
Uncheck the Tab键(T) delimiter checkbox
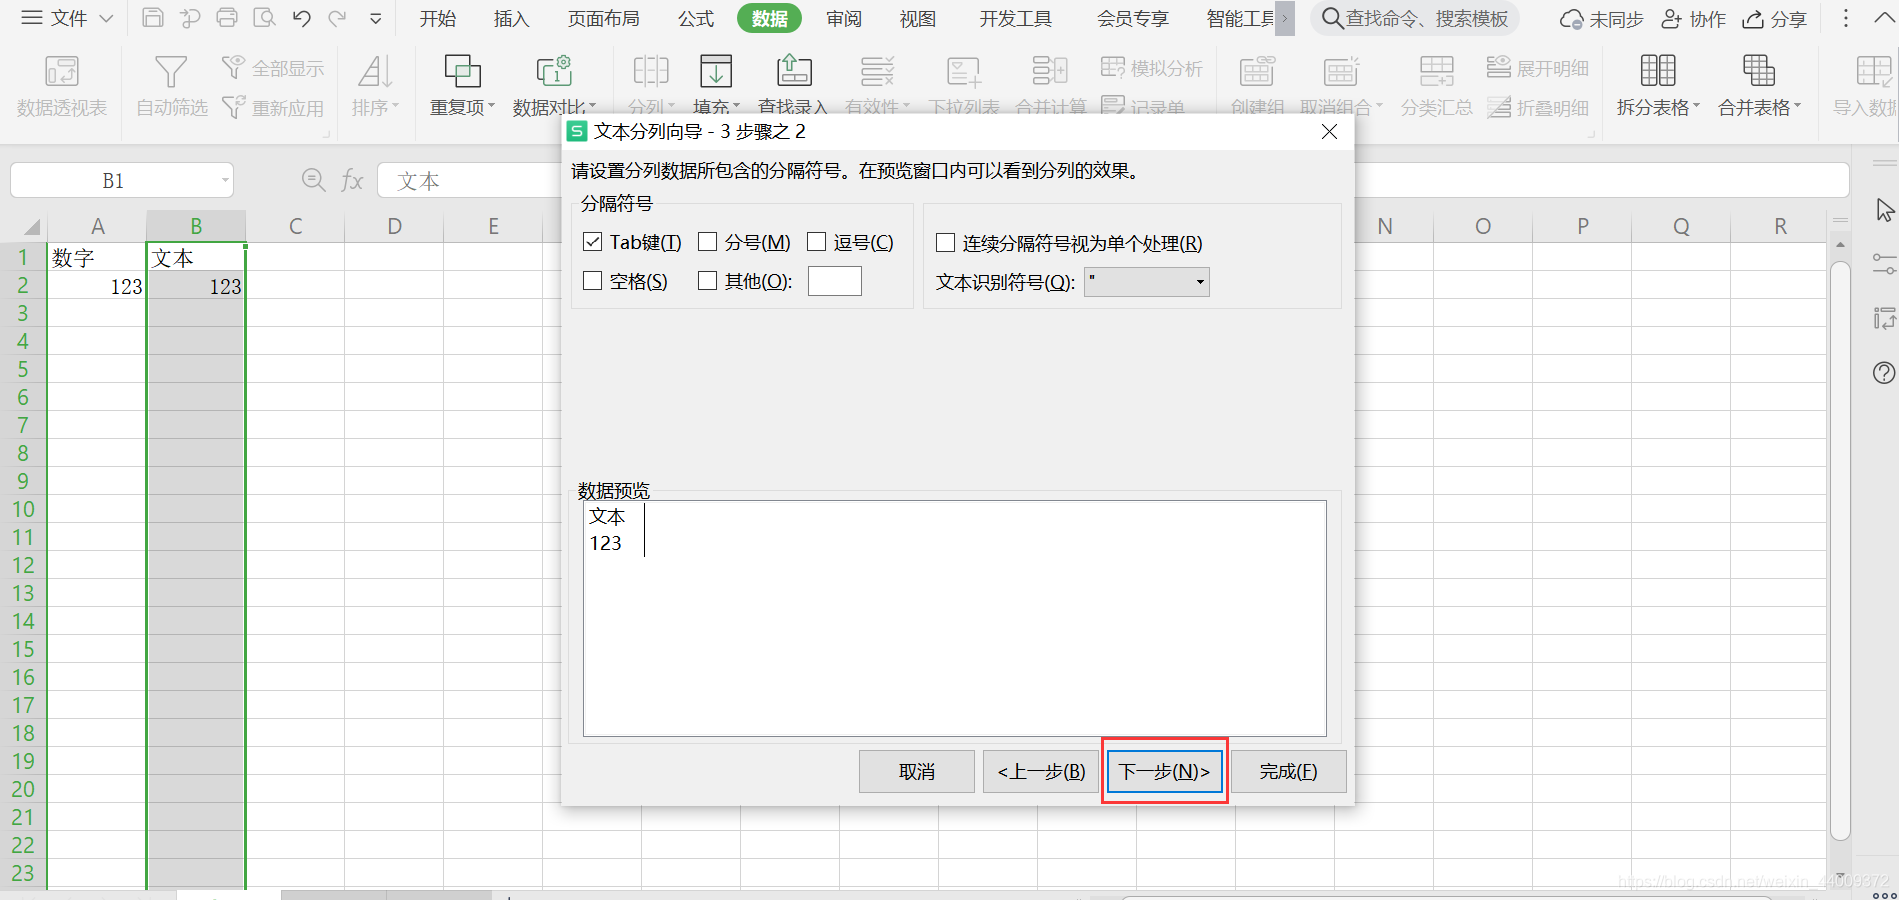coord(592,242)
